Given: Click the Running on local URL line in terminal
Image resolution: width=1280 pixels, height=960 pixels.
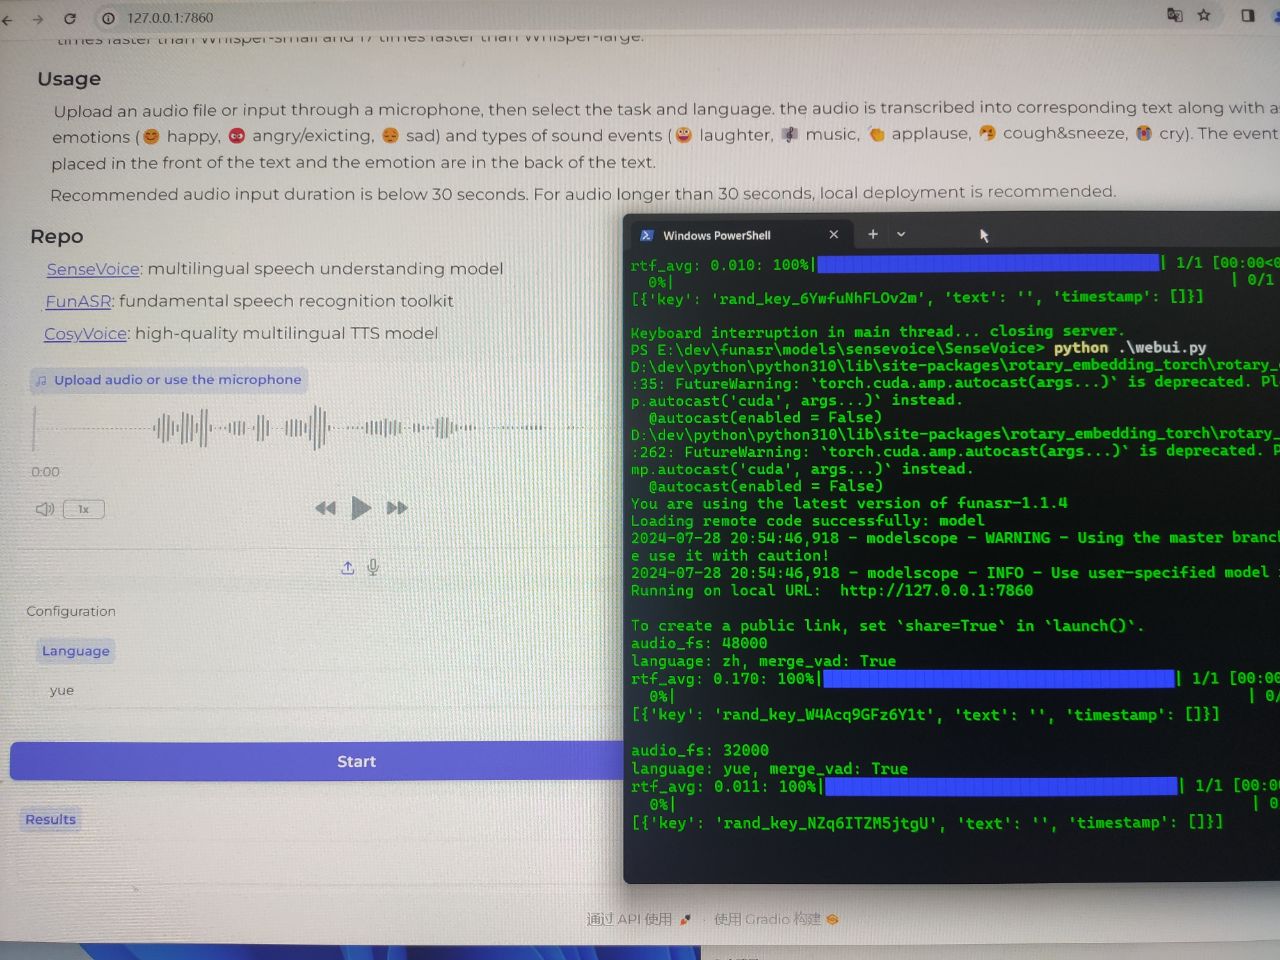Looking at the screenshot, I should pos(832,591).
